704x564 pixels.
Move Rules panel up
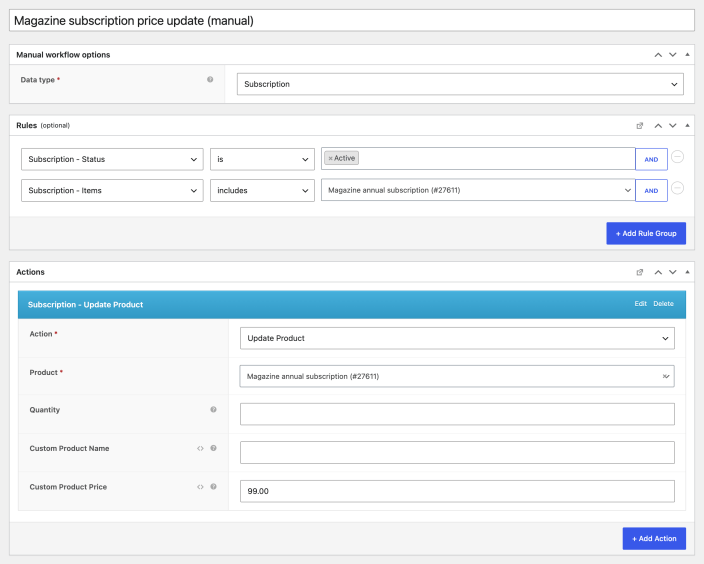(658, 126)
